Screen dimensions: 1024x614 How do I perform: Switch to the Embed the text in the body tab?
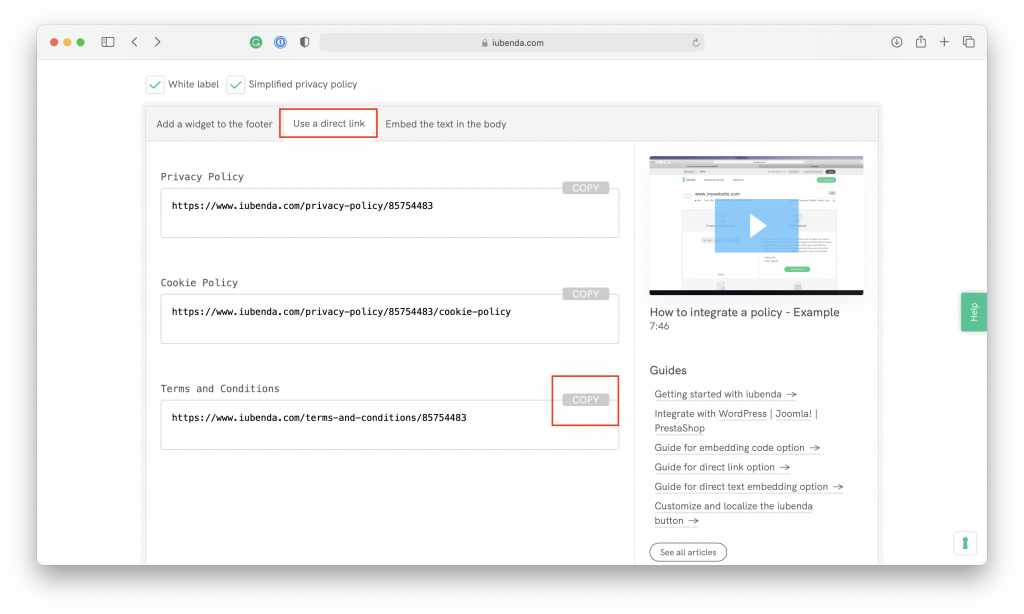pyautogui.click(x=449, y=123)
